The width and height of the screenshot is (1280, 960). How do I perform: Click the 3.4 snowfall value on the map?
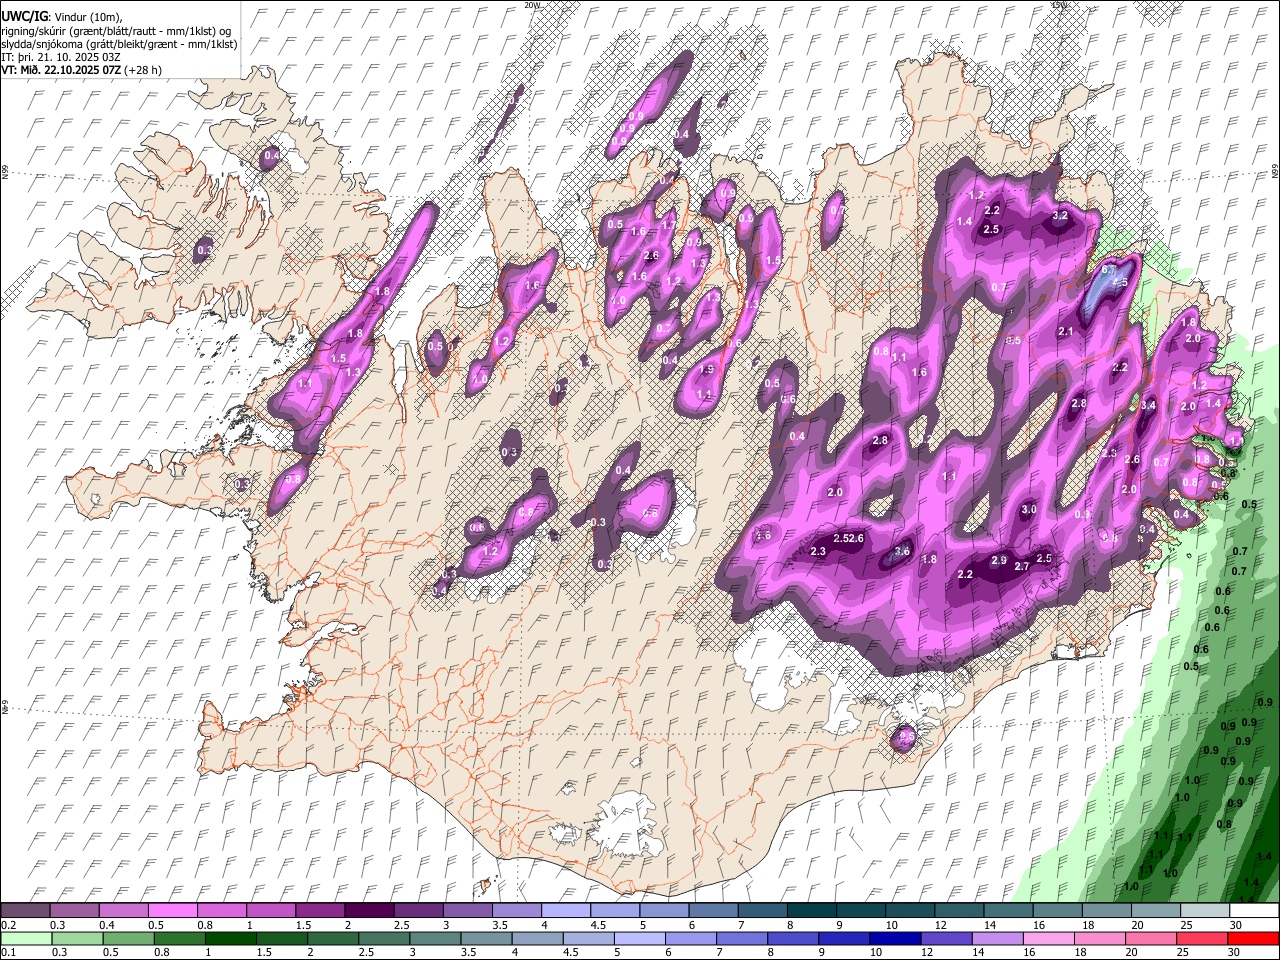point(1148,405)
